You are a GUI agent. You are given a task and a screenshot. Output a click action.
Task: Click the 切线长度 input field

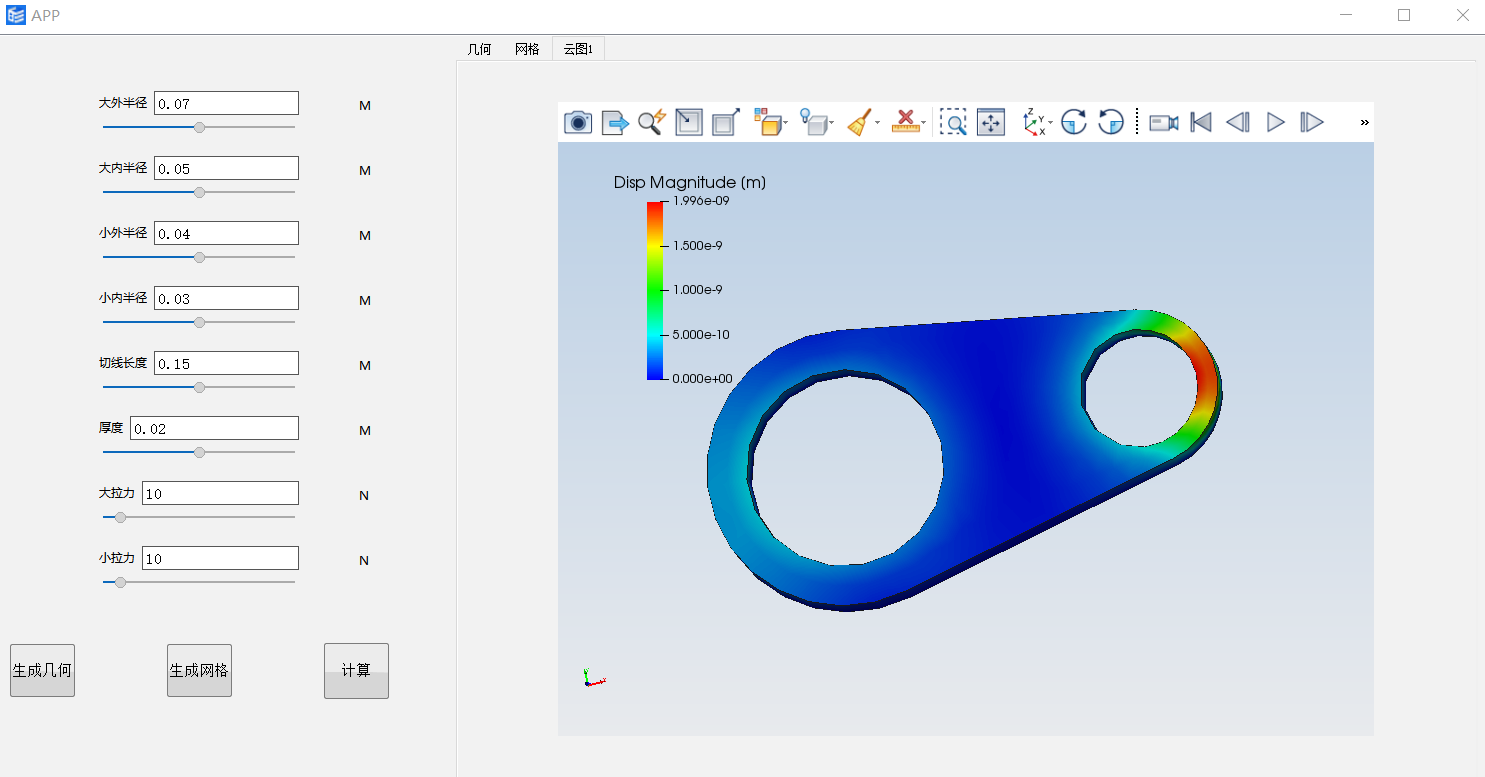click(x=227, y=363)
